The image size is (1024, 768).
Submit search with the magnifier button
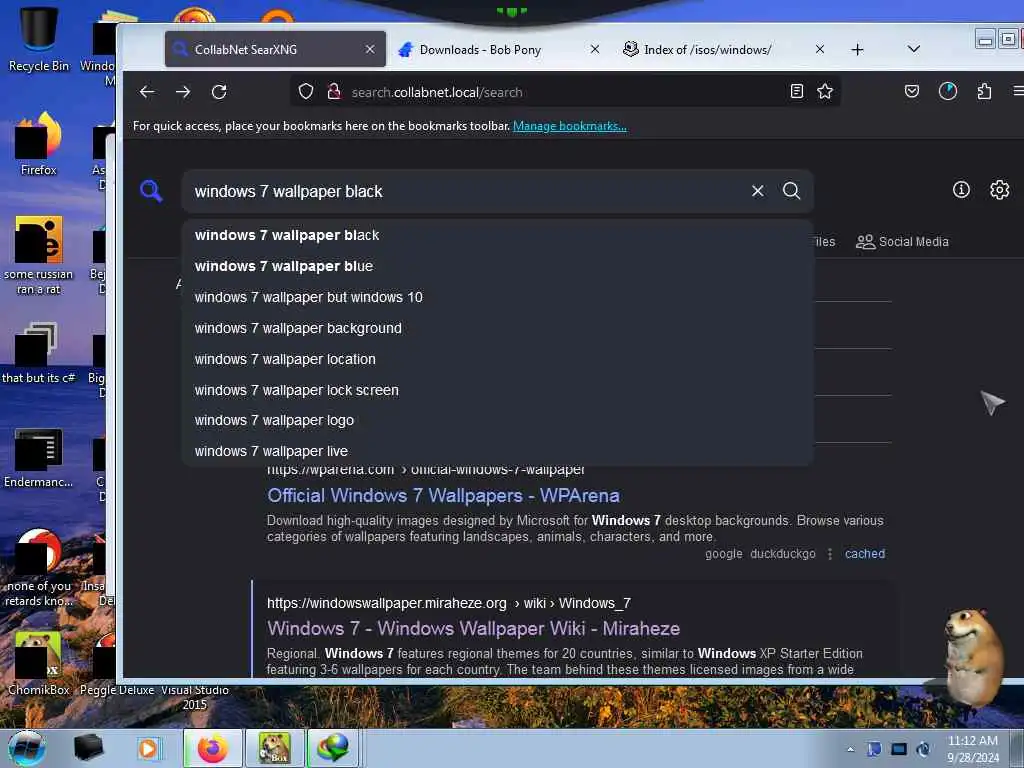click(792, 191)
